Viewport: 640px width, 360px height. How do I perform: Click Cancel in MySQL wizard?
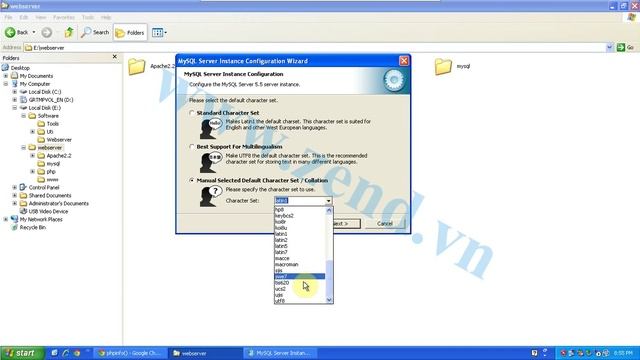385,224
